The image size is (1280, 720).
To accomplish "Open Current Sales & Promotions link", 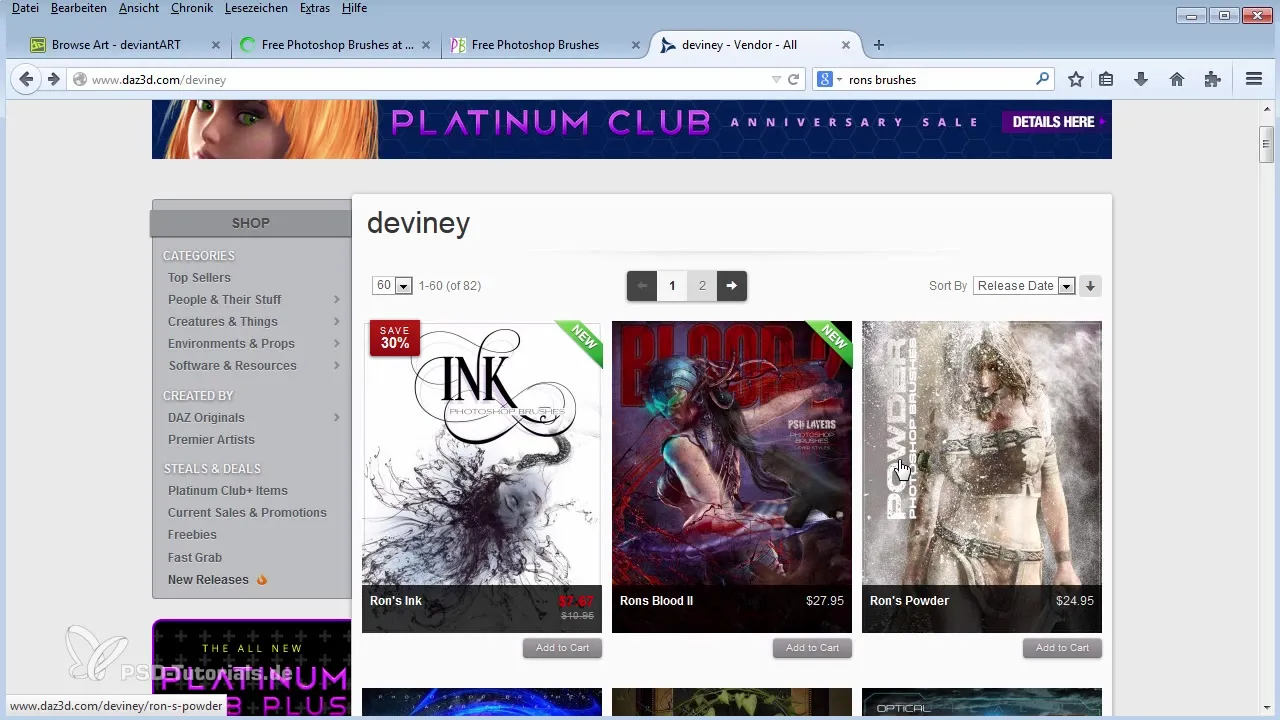I will pos(247,513).
